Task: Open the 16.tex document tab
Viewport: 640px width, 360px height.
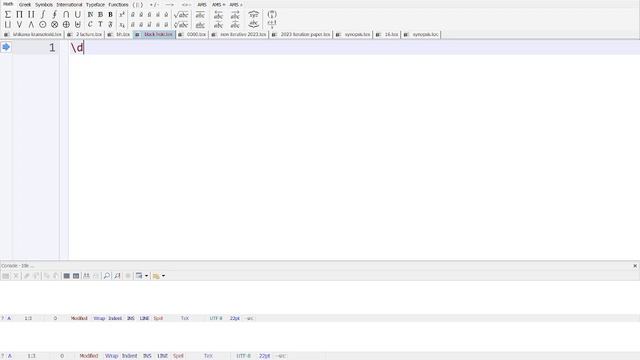Action: pos(387,34)
